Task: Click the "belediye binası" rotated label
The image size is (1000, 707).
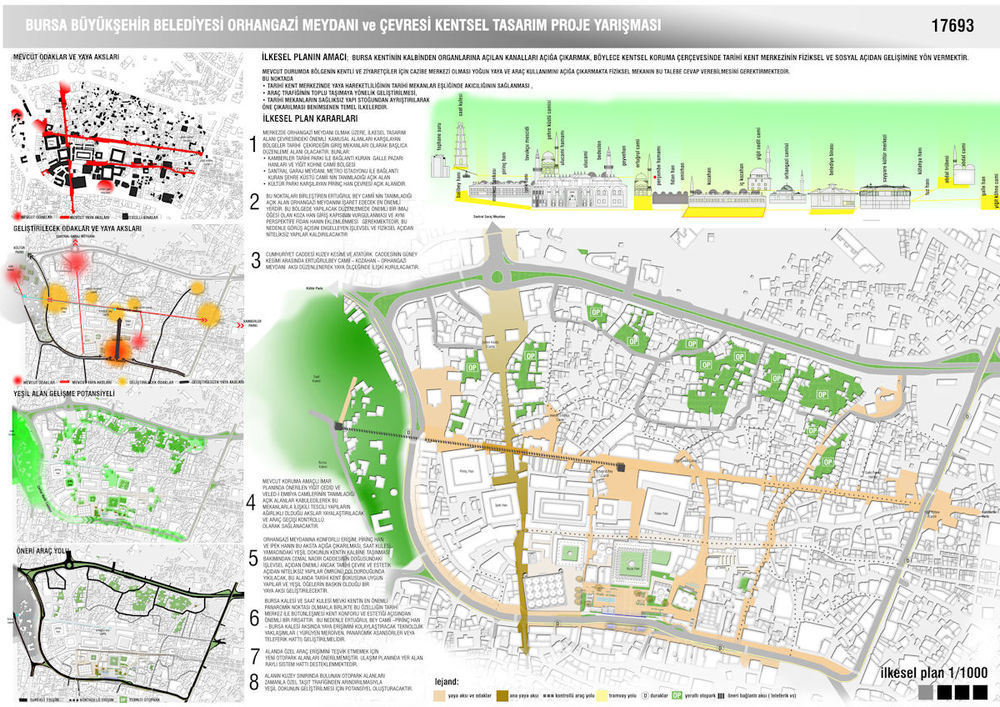Action: (x=832, y=160)
